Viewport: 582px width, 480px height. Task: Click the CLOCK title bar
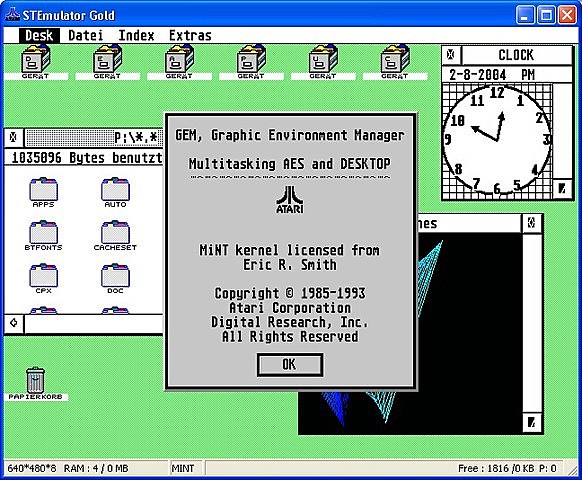[517, 55]
